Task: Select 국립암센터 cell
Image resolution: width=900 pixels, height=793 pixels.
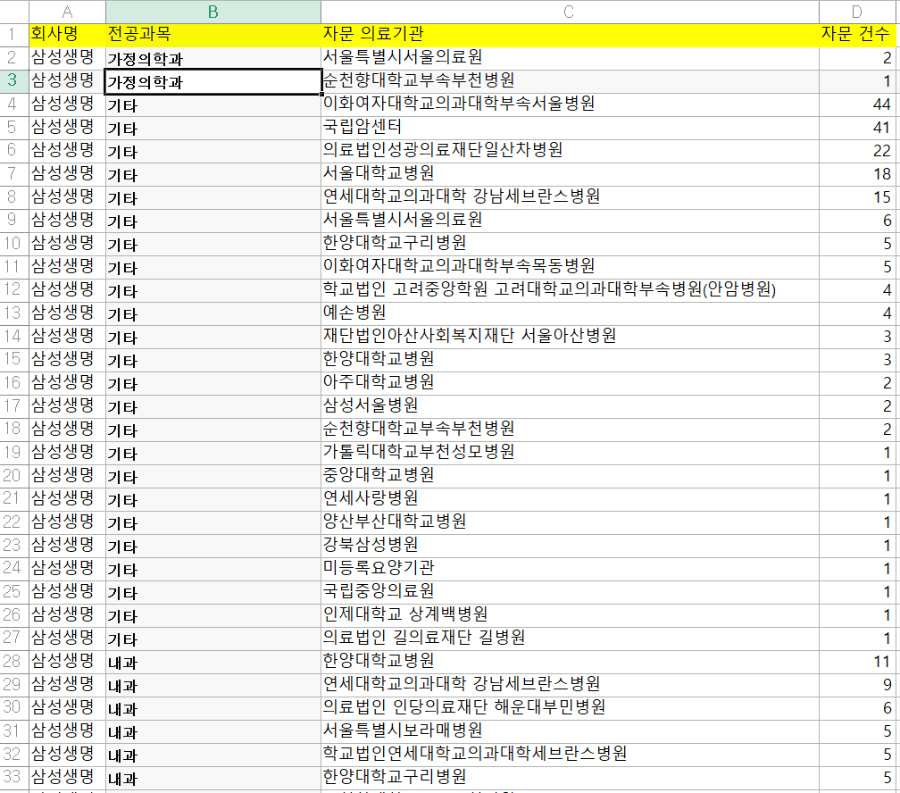Action: [569, 127]
